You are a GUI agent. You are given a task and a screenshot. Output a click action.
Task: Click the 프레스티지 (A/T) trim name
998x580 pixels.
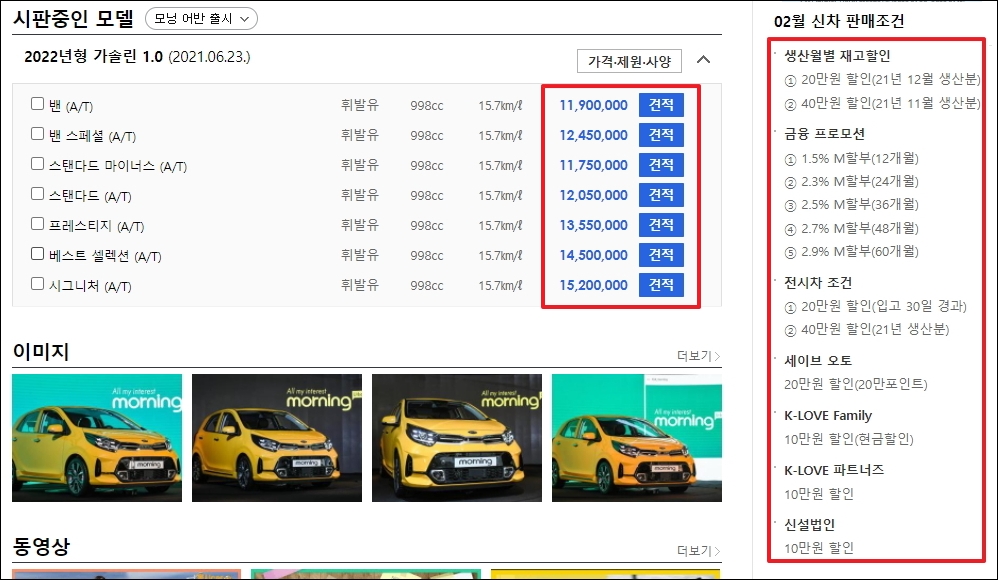coord(96,225)
